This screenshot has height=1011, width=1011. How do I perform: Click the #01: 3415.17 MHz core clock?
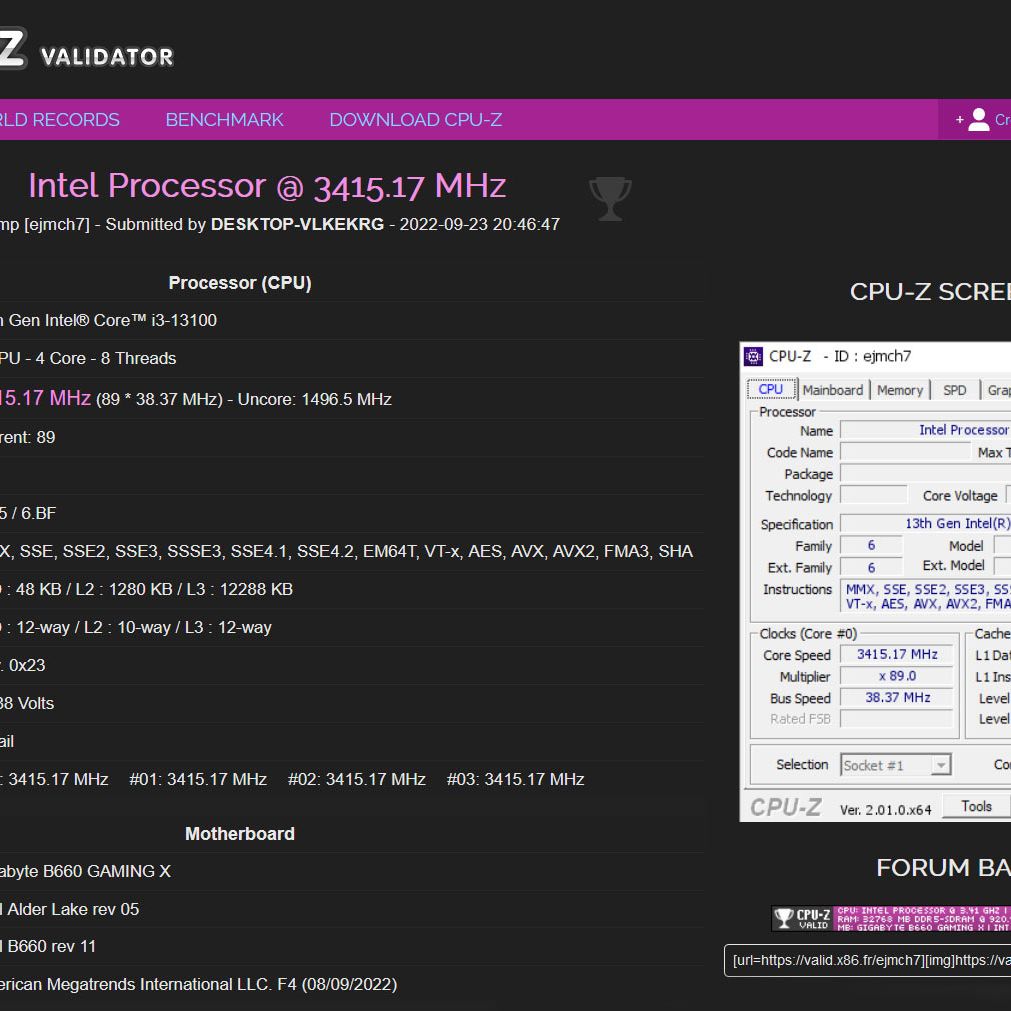tap(198, 780)
